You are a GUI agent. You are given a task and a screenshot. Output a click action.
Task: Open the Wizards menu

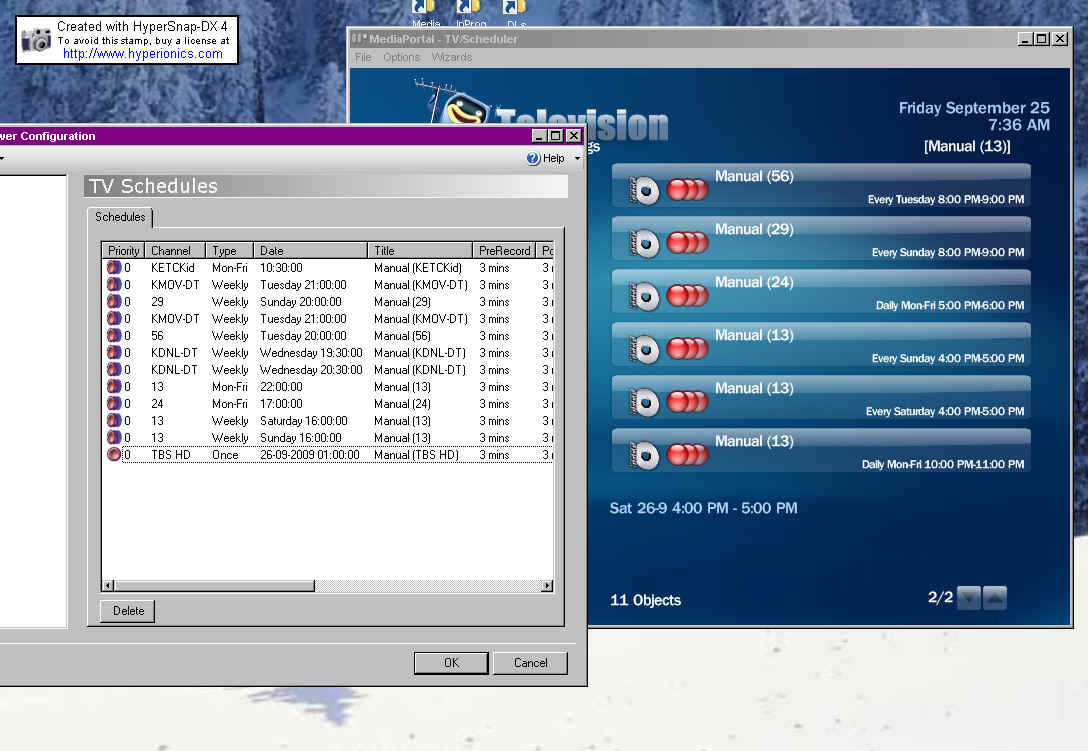click(452, 57)
